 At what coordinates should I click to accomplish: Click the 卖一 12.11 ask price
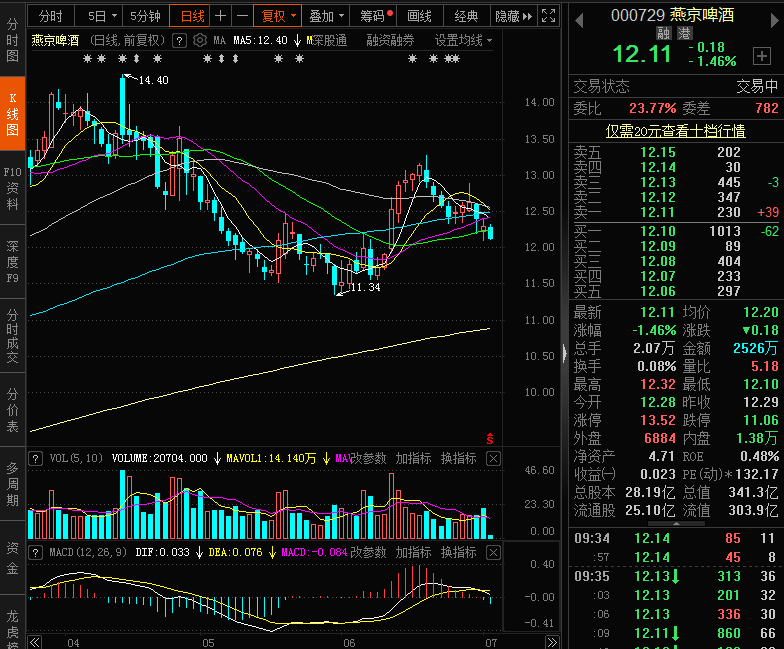[x=658, y=212]
